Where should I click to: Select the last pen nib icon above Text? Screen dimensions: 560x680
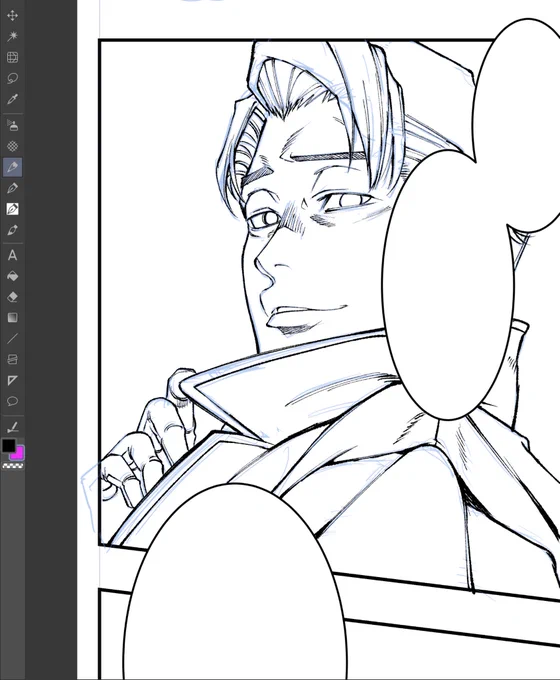(x=12, y=230)
